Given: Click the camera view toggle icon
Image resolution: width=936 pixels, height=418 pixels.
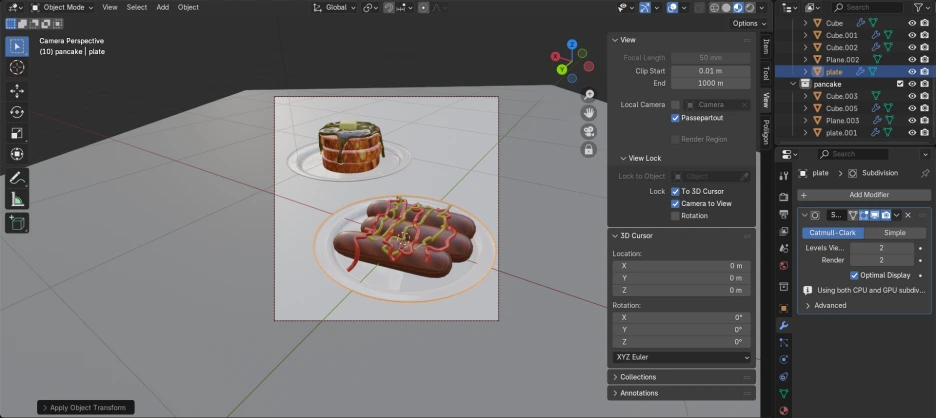Looking at the screenshot, I should 589,130.
